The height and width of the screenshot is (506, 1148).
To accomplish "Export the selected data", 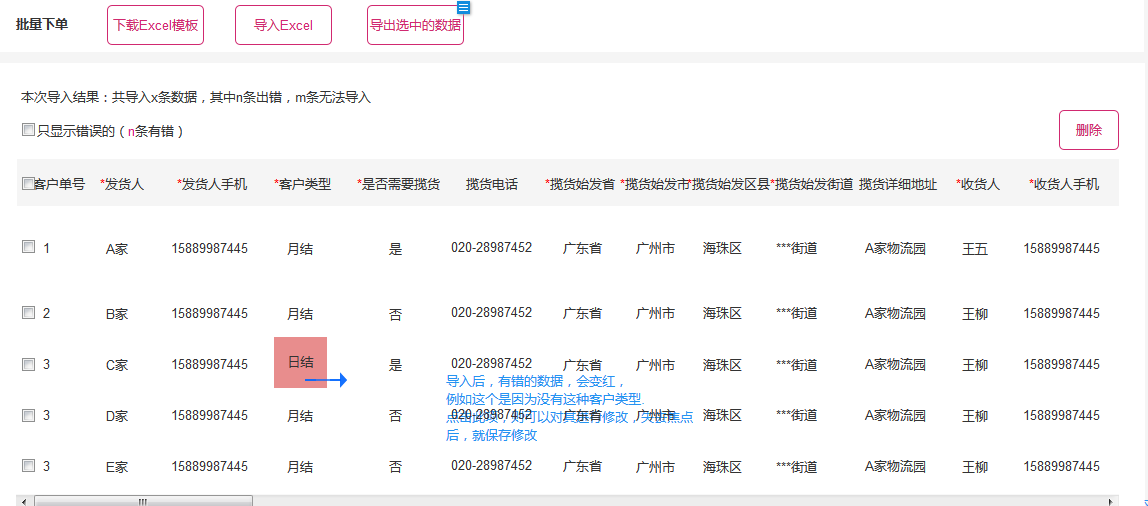I will tap(415, 25).
